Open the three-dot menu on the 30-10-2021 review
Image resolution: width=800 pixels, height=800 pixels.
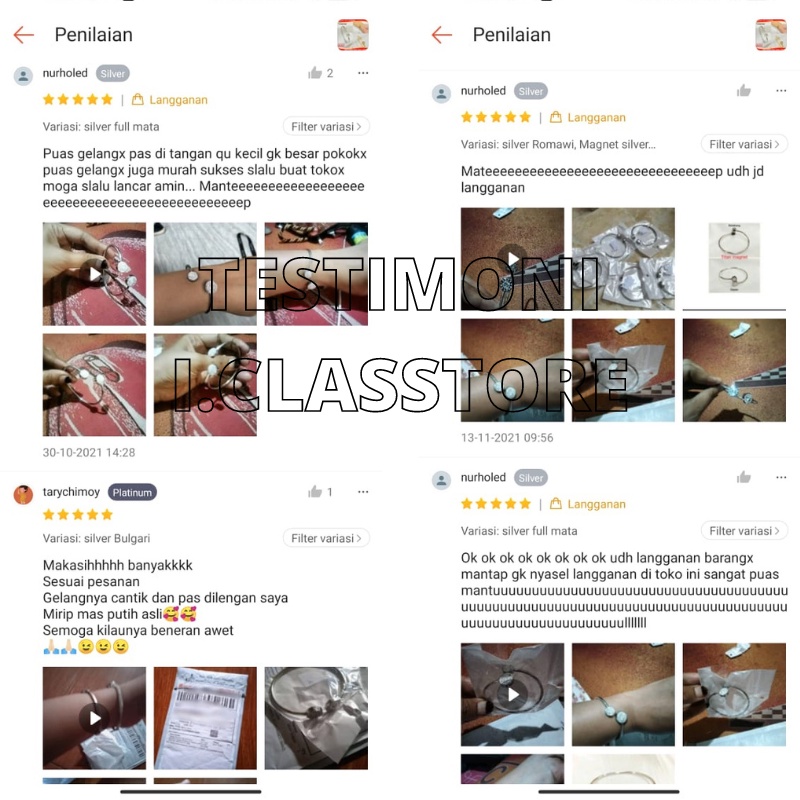click(363, 73)
